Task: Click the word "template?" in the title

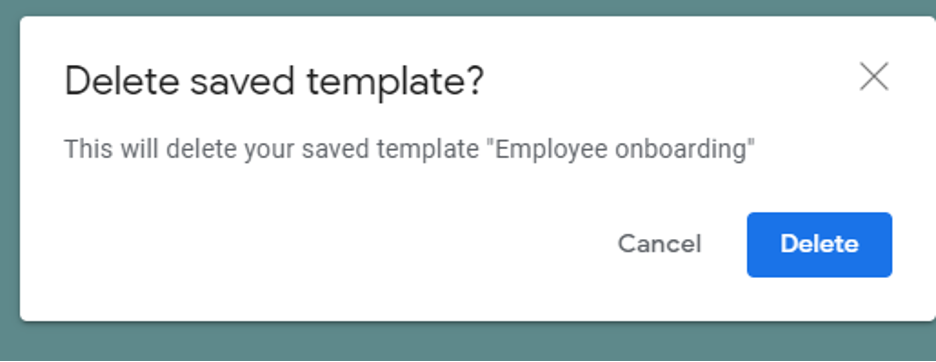Action: click(x=395, y=82)
